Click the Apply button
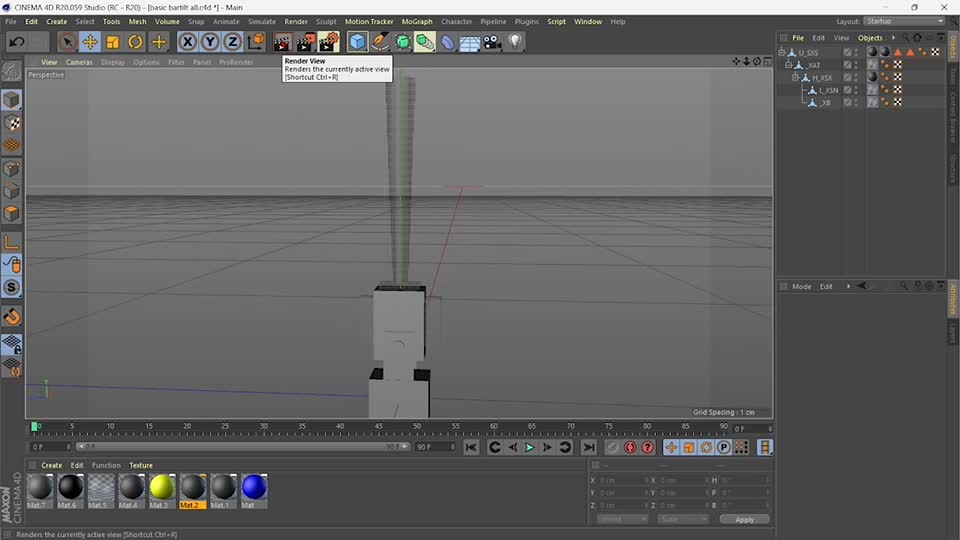Viewport: 960px width, 540px height. (744, 520)
